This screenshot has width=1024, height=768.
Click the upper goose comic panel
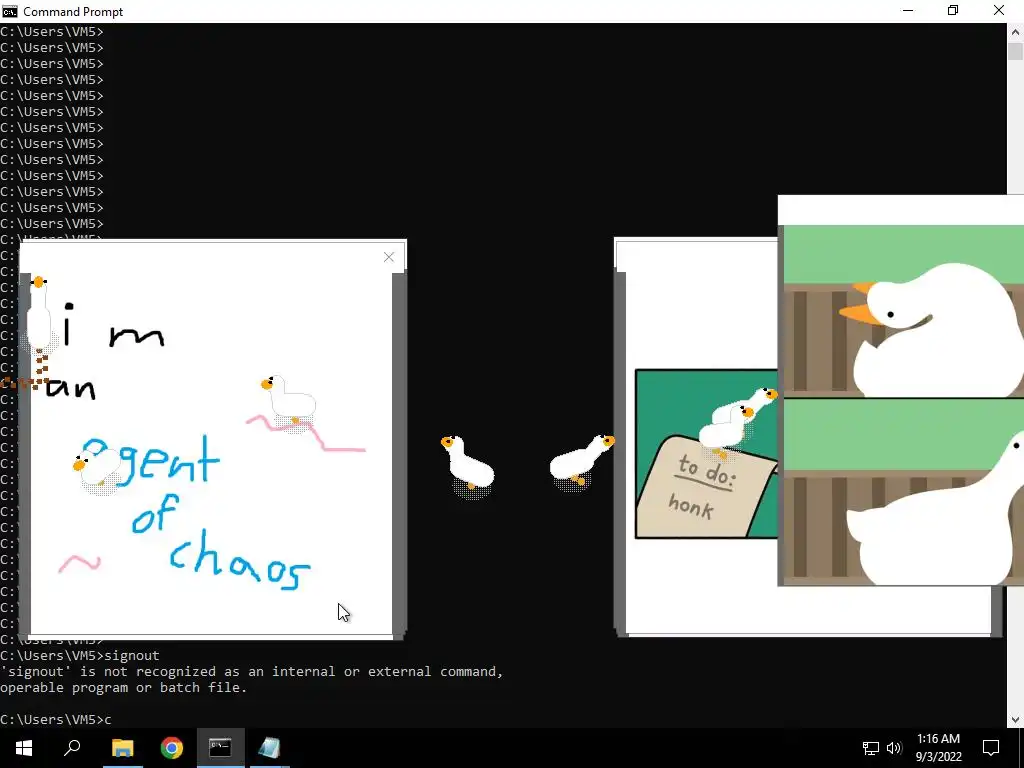pos(904,311)
